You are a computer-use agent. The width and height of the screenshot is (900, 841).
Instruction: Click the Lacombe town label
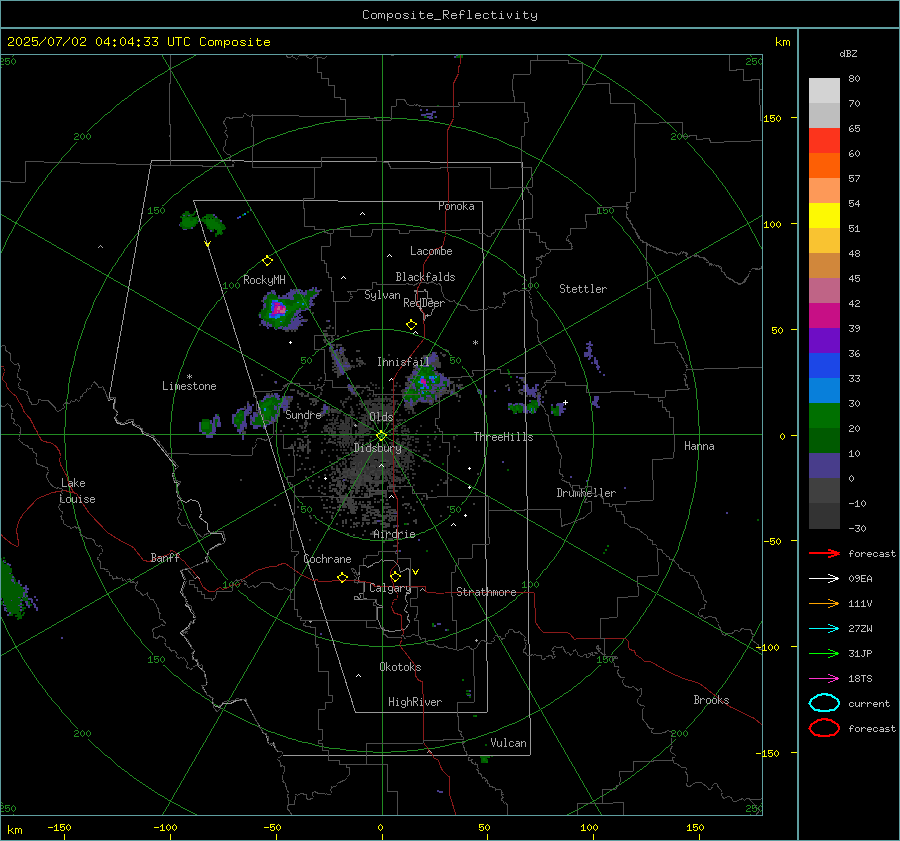coord(431,251)
